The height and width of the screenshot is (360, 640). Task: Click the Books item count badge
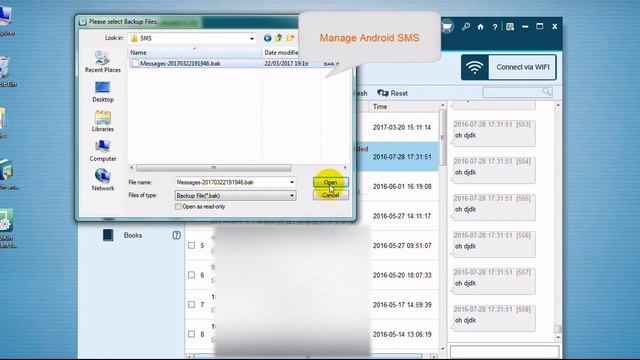pyautogui.click(x=176, y=235)
